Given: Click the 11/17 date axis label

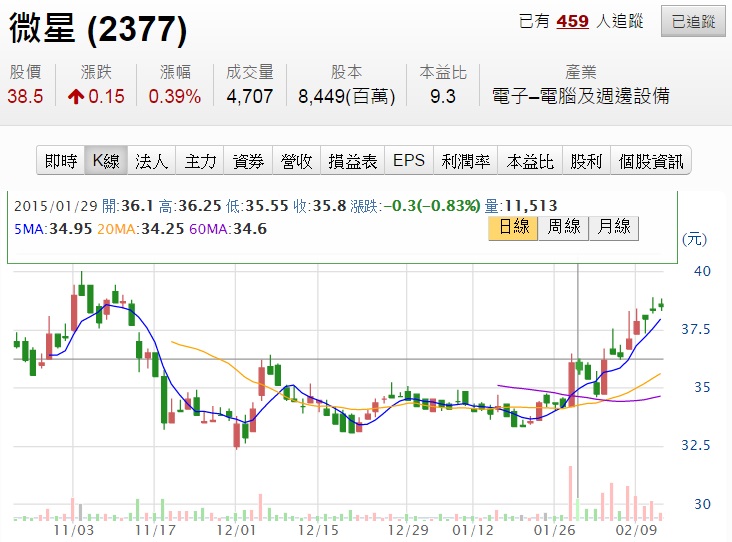Looking at the screenshot, I should click(155, 530).
